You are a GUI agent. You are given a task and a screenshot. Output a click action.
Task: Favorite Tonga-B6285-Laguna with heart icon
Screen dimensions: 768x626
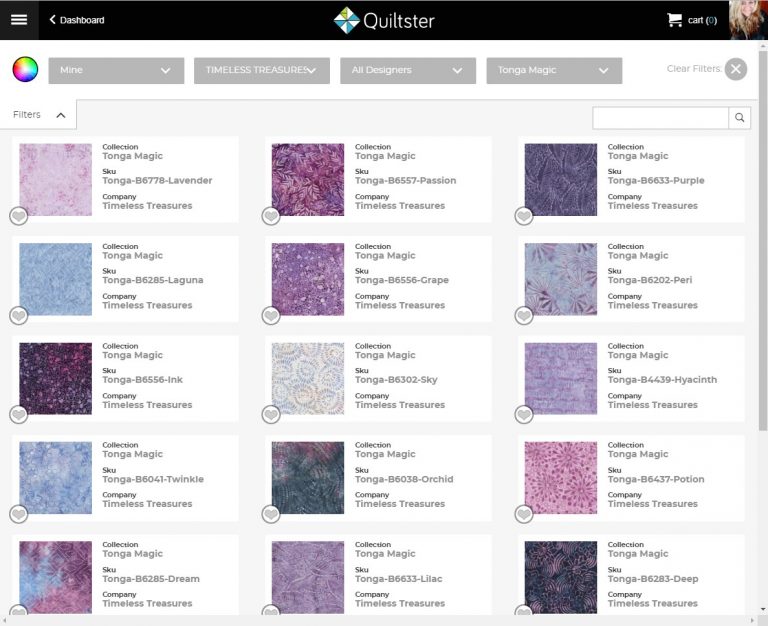19,315
